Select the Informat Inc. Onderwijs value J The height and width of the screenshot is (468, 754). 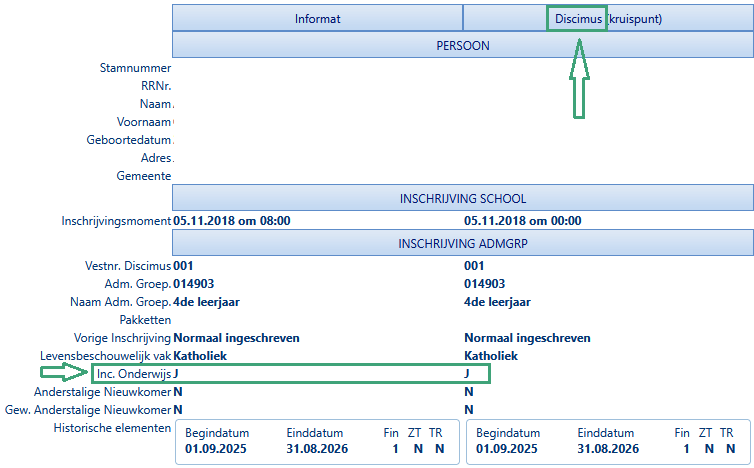tap(177, 373)
